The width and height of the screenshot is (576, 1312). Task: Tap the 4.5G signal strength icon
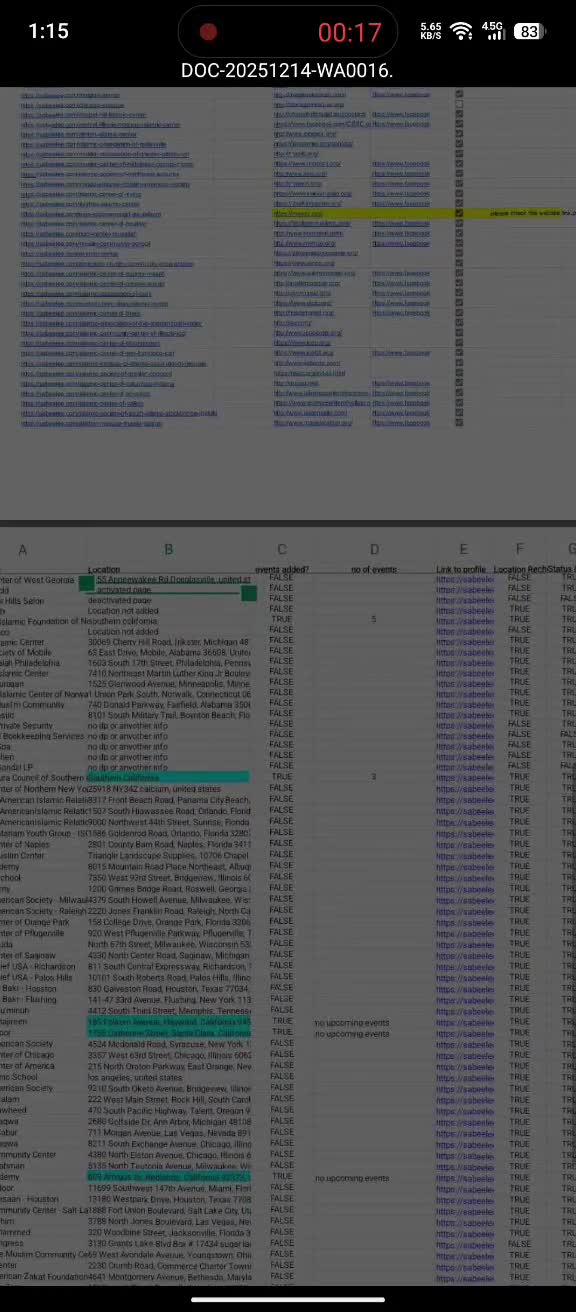pos(493,31)
